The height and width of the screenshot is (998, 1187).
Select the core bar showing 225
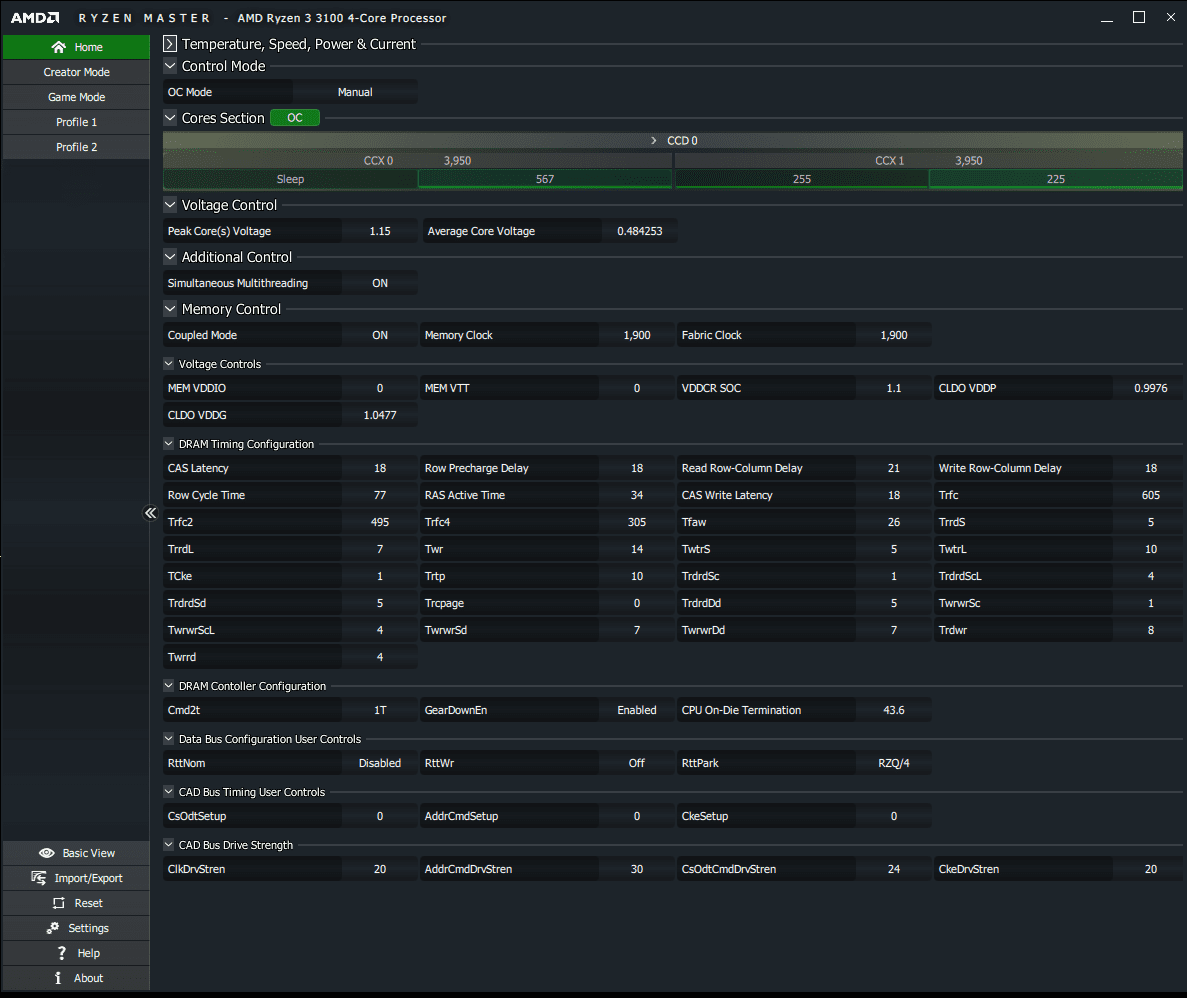pos(1056,179)
